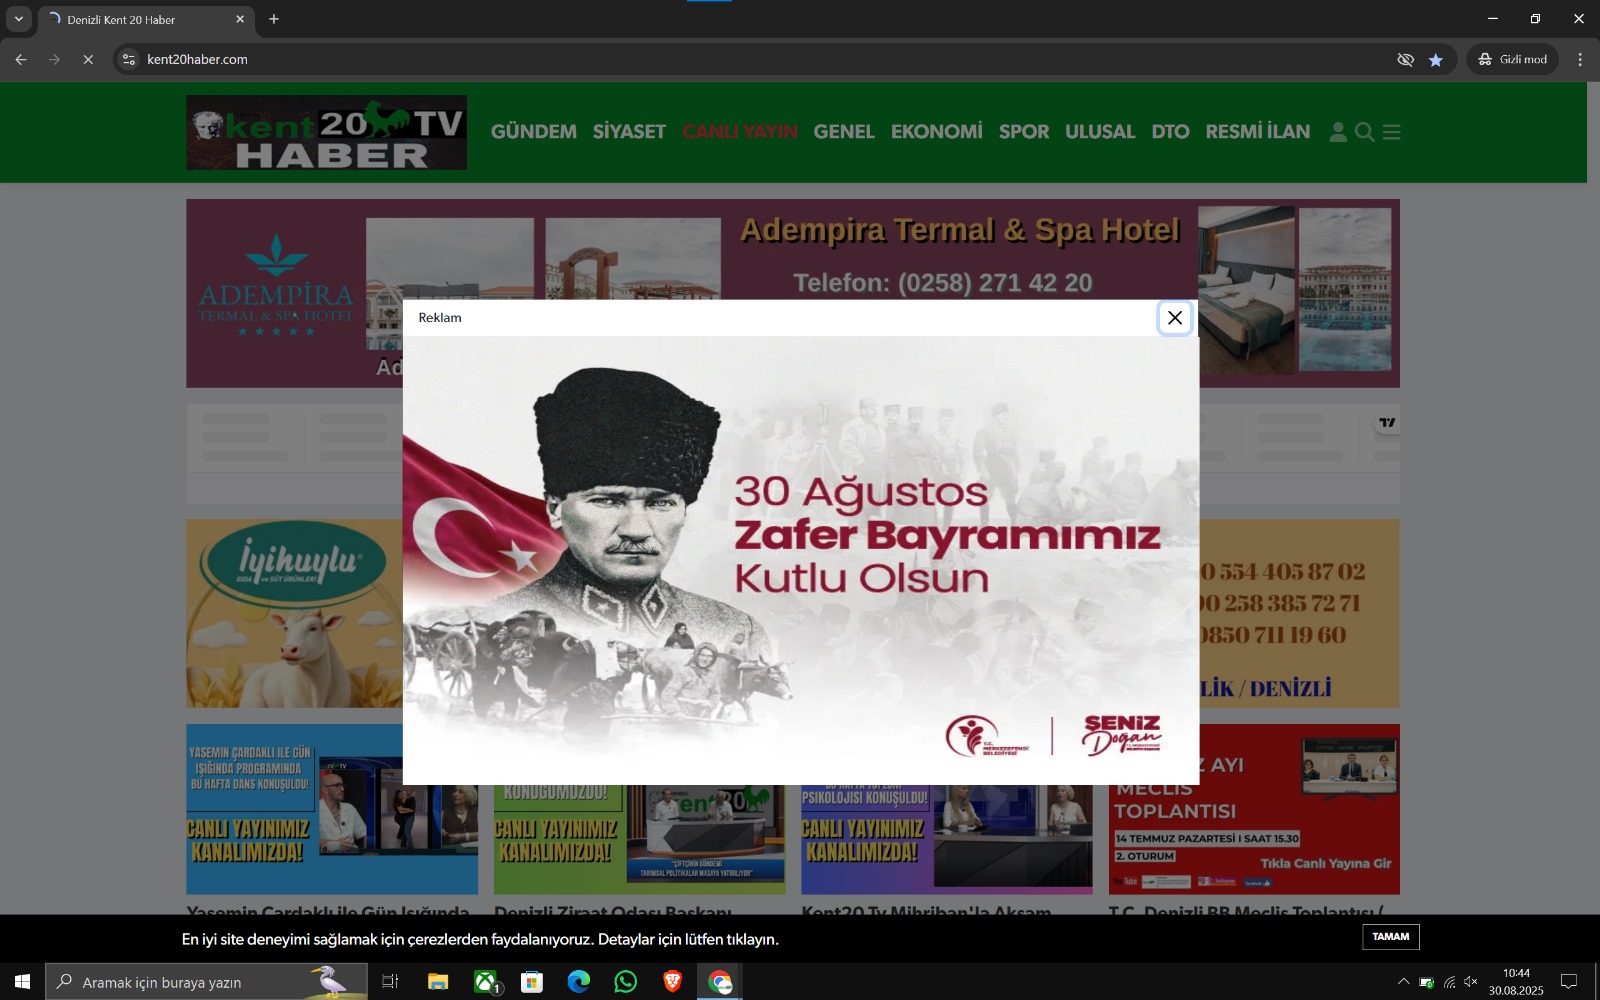The width and height of the screenshot is (1600, 1000).
Task: Click the Kent 20 TV Haber logo
Action: (x=326, y=132)
